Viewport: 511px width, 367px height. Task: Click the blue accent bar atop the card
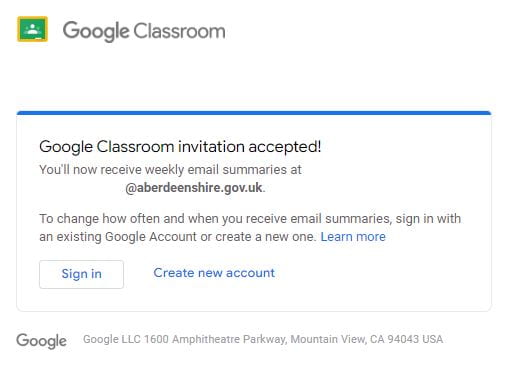pyautogui.click(x=254, y=113)
